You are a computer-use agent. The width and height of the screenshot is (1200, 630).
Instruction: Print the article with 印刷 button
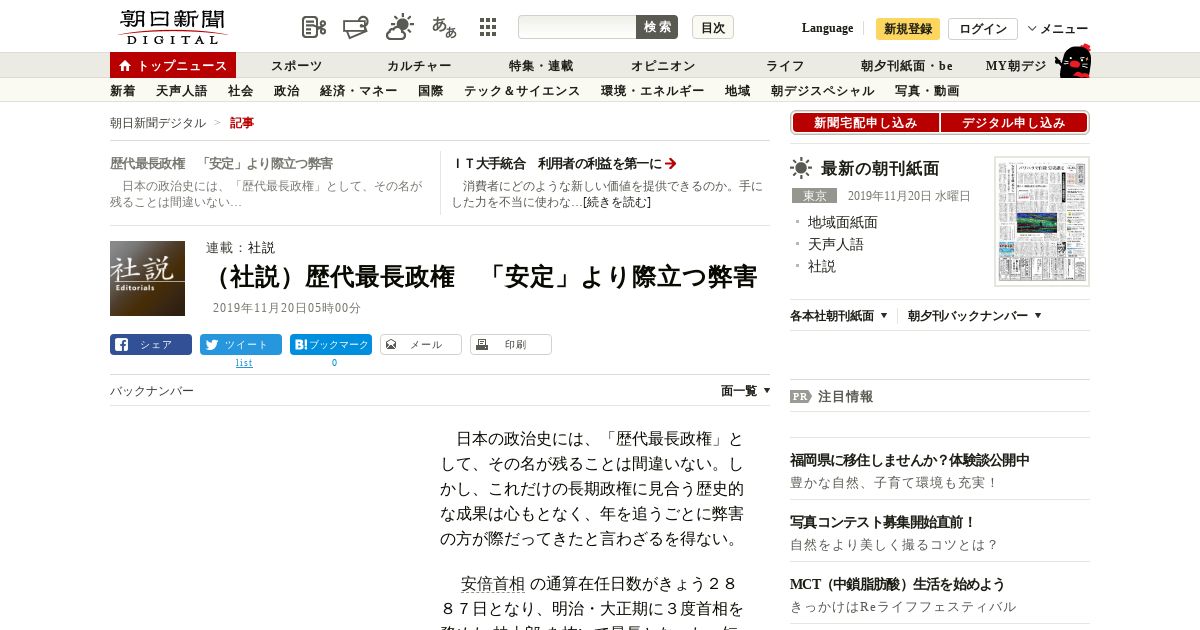(511, 345)
